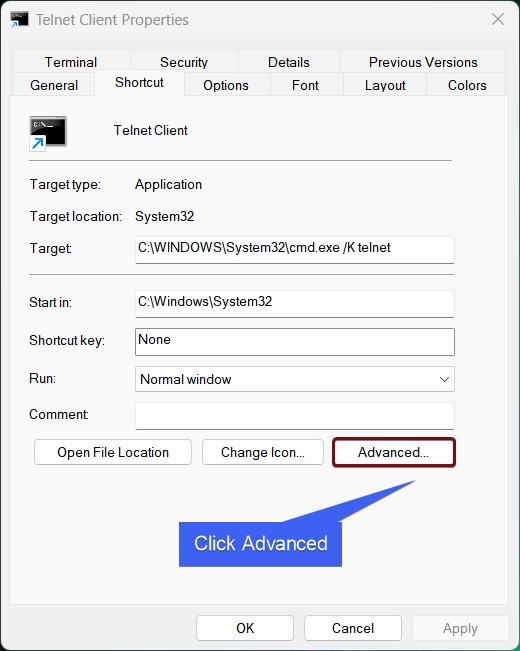The height and width of the screenshot is (651, 520).
Task: Click the Apply button
Action: 460,628
